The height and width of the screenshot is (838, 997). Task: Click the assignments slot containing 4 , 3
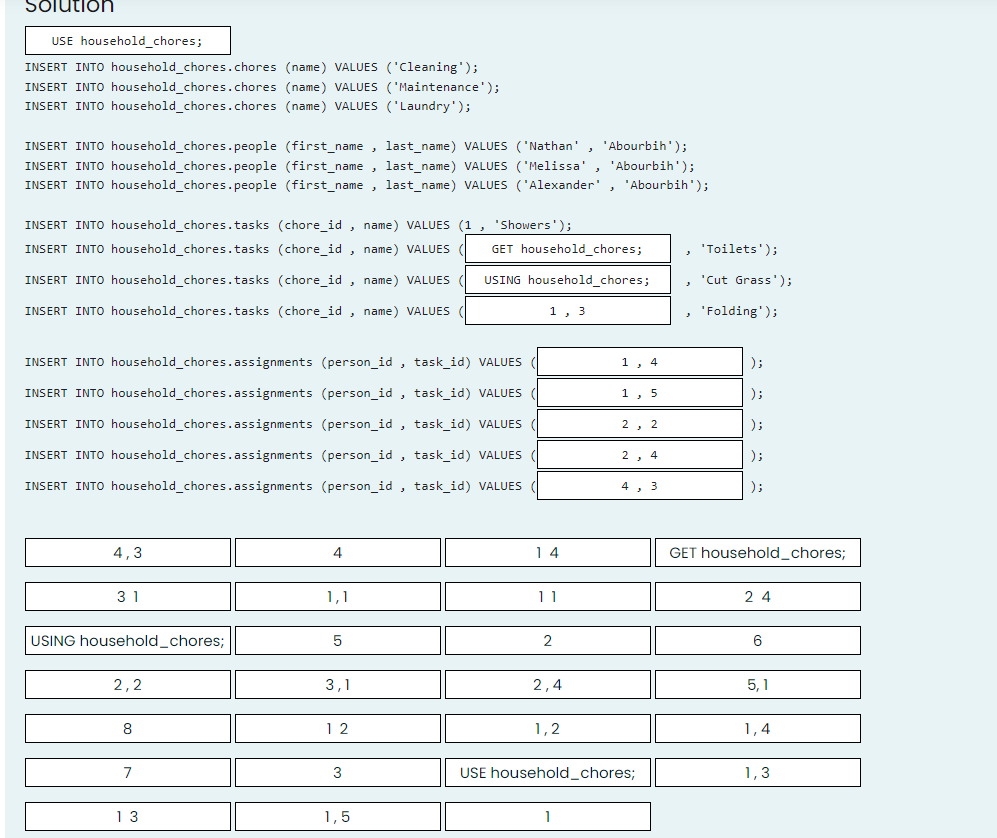coord(640,486)
